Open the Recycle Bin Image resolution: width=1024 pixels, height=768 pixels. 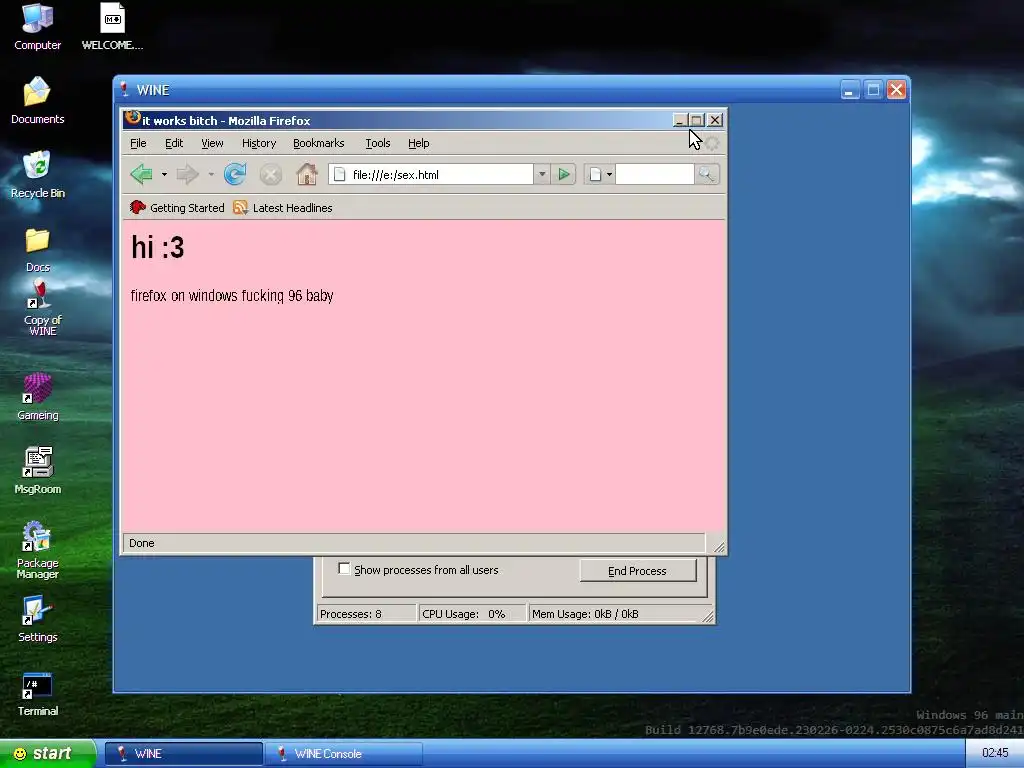pos(37,174)
